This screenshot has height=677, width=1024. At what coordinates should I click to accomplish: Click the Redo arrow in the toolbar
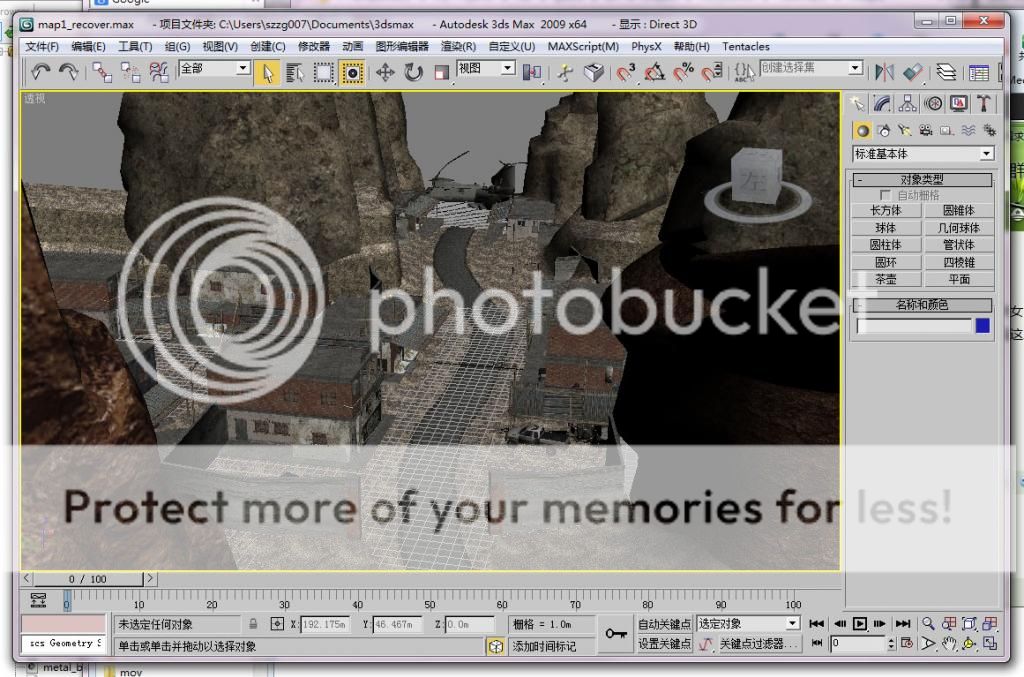point(68,72)
